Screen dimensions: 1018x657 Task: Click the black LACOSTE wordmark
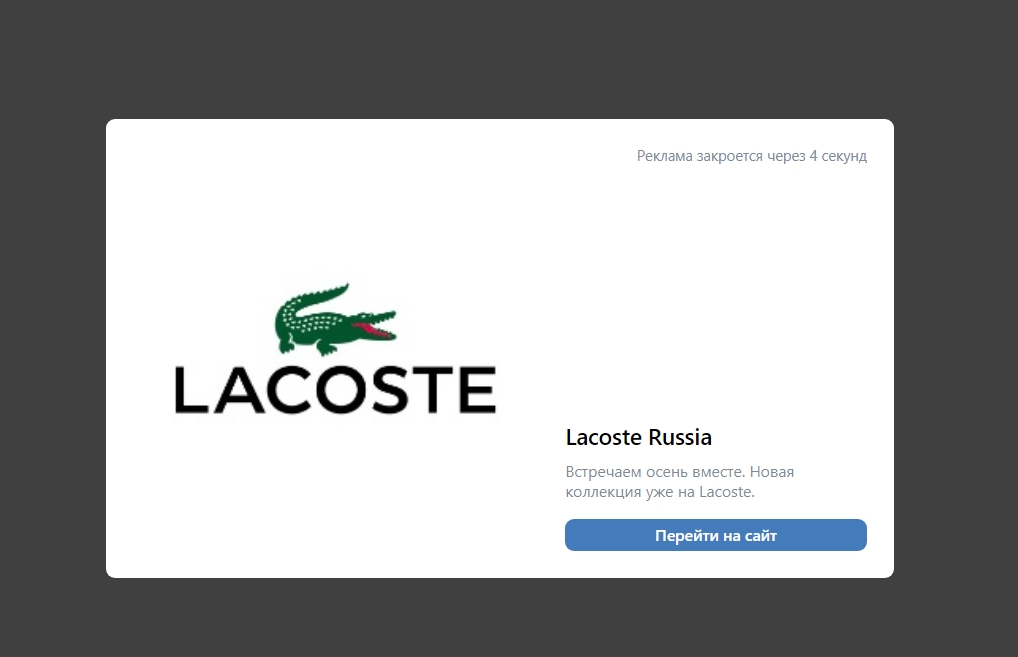pos(335,390)
